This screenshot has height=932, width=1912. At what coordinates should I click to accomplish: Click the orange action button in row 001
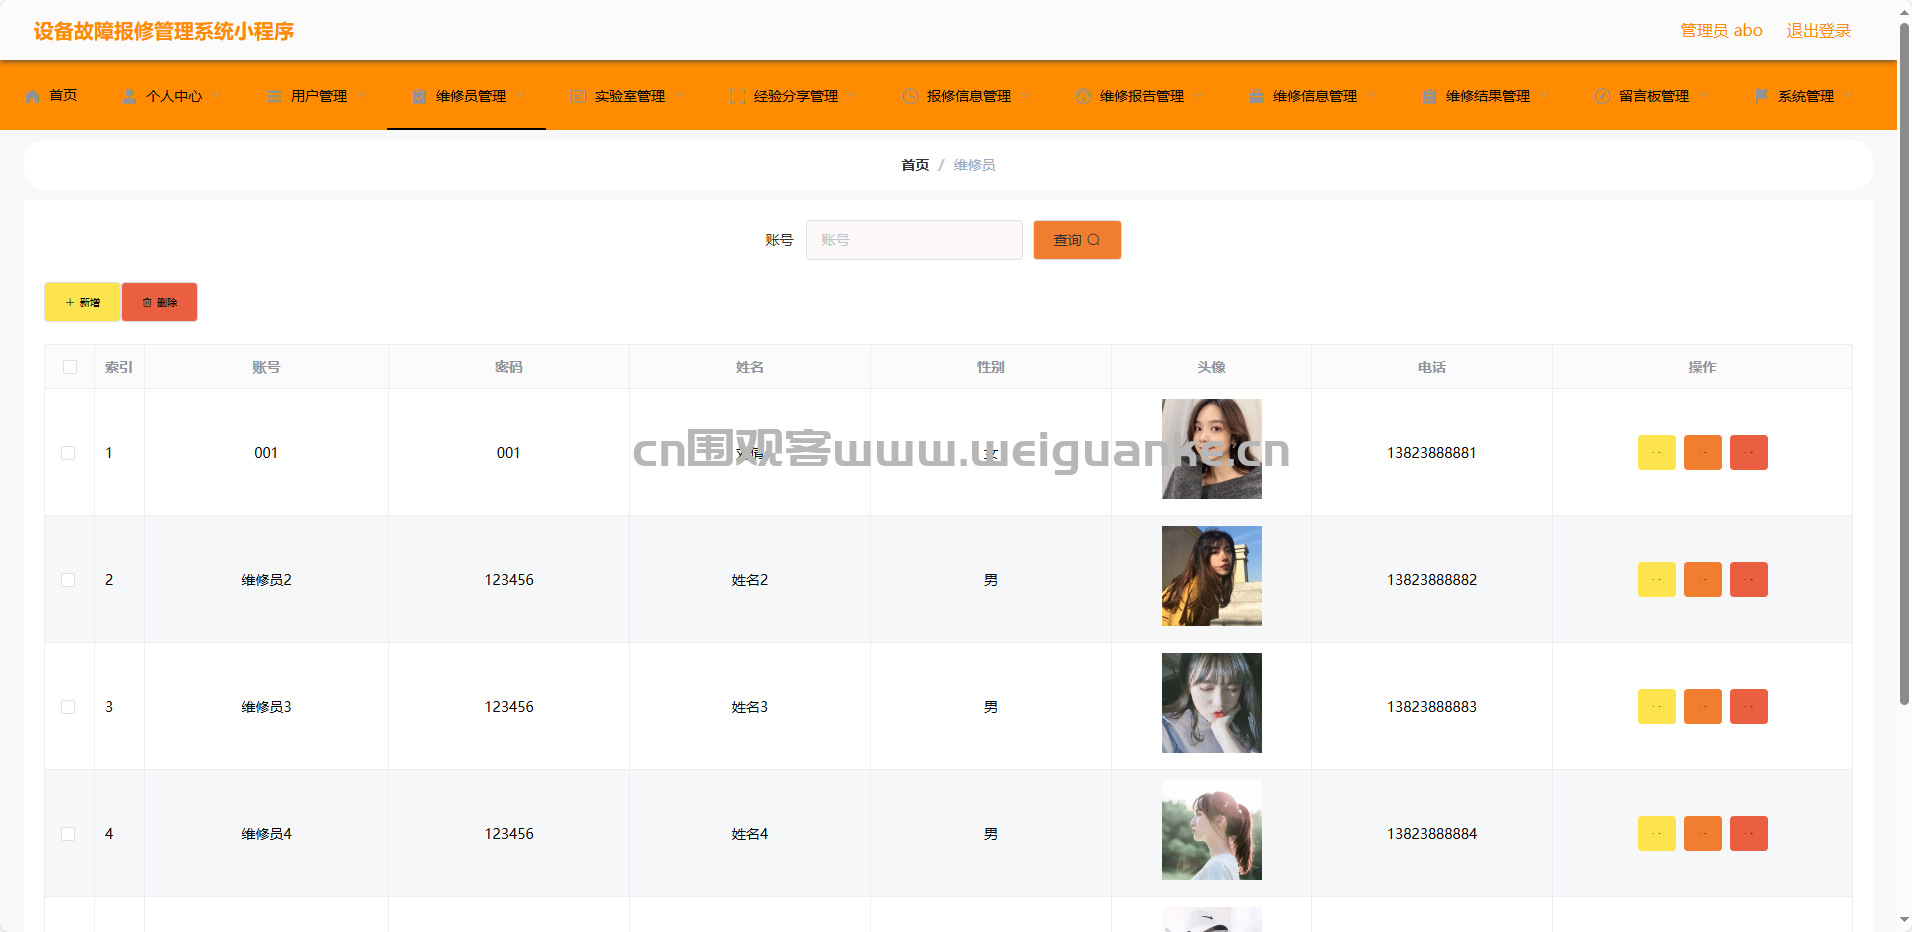point(1703,453)
